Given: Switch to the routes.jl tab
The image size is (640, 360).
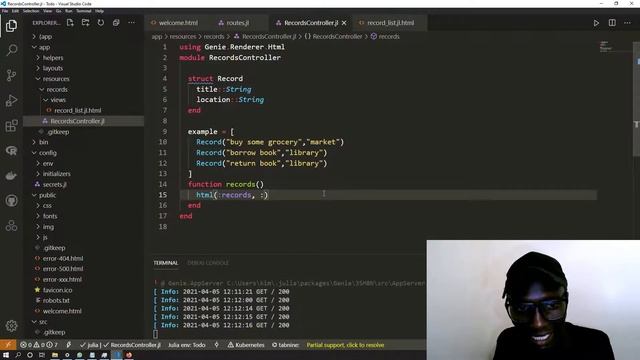Looking at the screenshot, I should pos(237,23).
